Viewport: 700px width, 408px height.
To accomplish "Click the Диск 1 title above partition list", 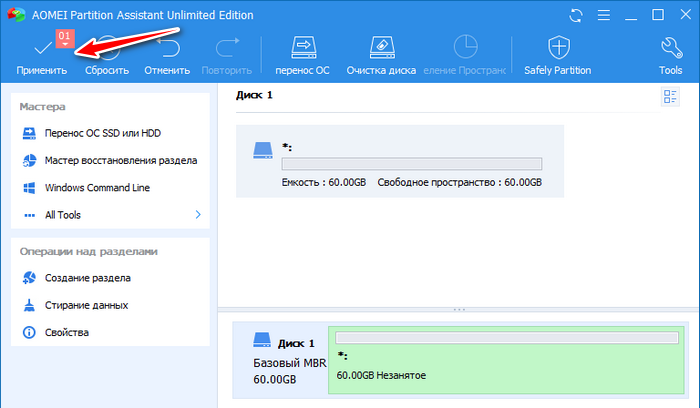I will point(254,95).
